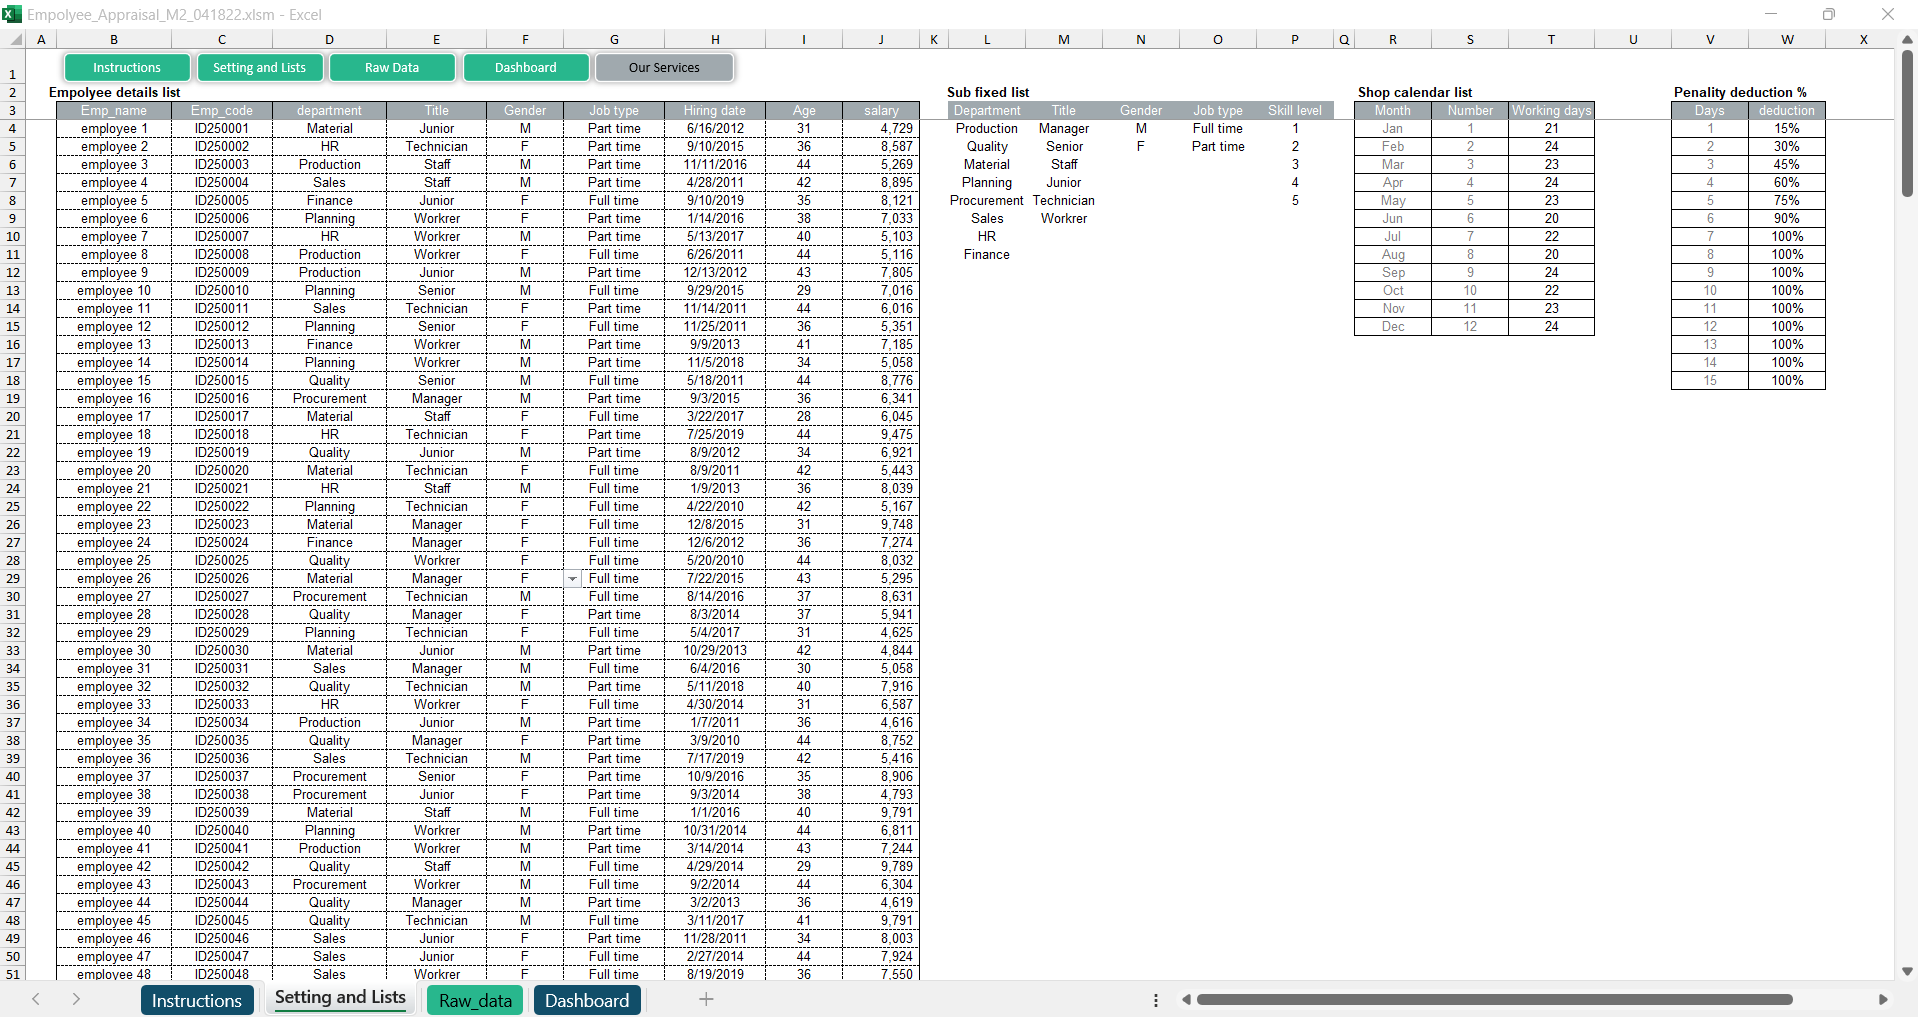
Task: Click the vertical scrollbar down arrow
Action: point(1907,971)
